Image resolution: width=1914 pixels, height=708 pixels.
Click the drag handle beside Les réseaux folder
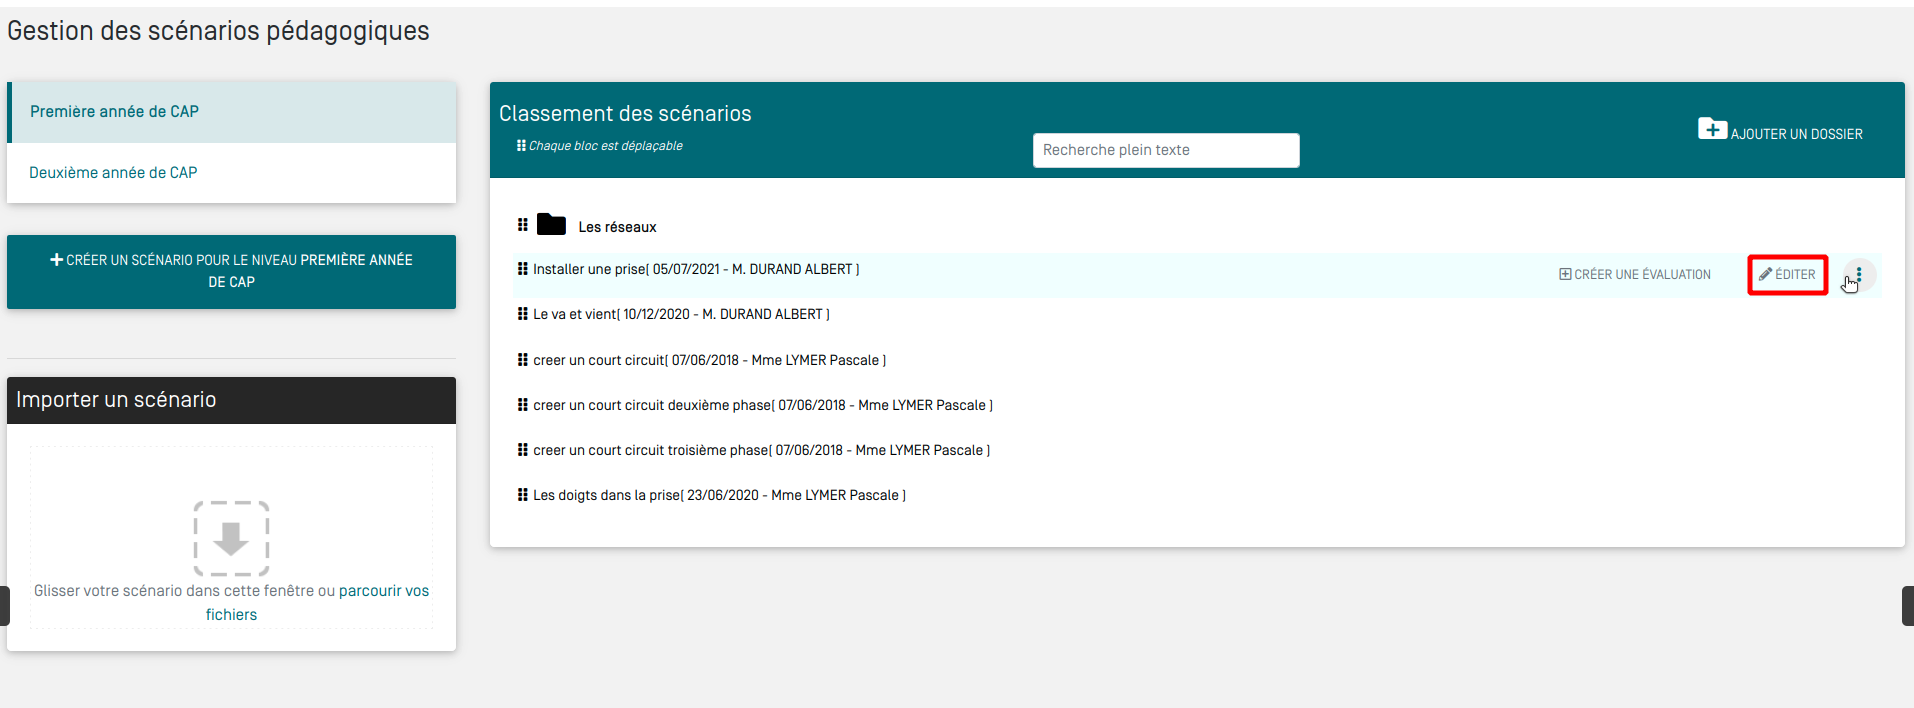point(522,225)
